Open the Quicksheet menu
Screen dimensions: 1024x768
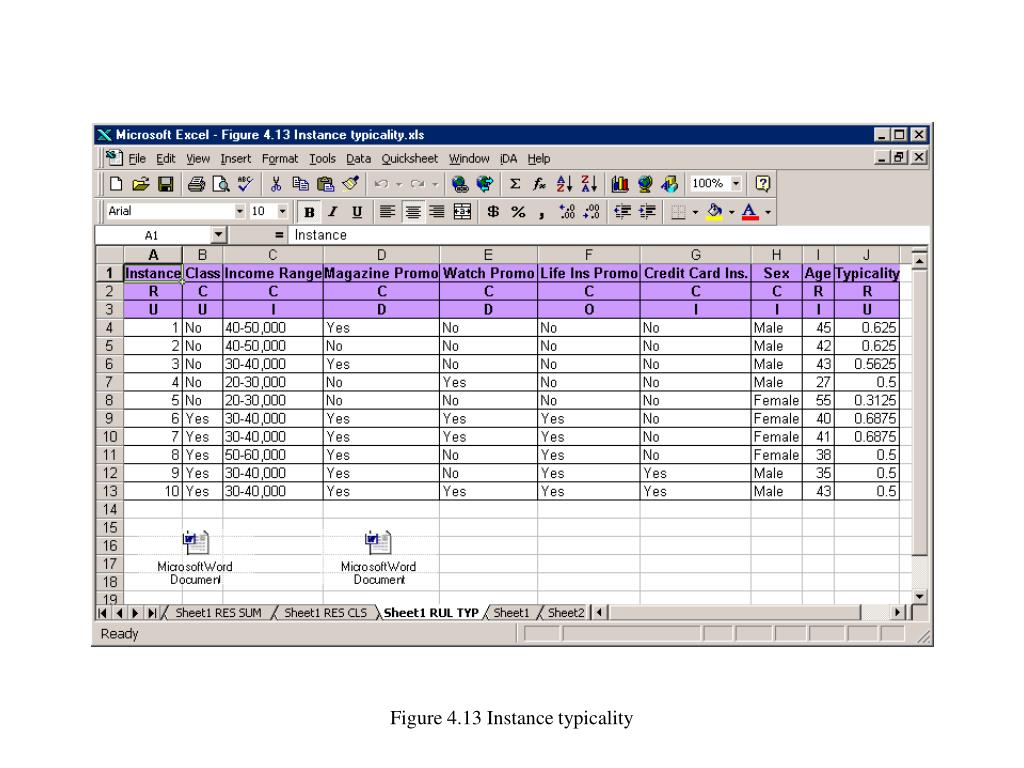point(409,159)
